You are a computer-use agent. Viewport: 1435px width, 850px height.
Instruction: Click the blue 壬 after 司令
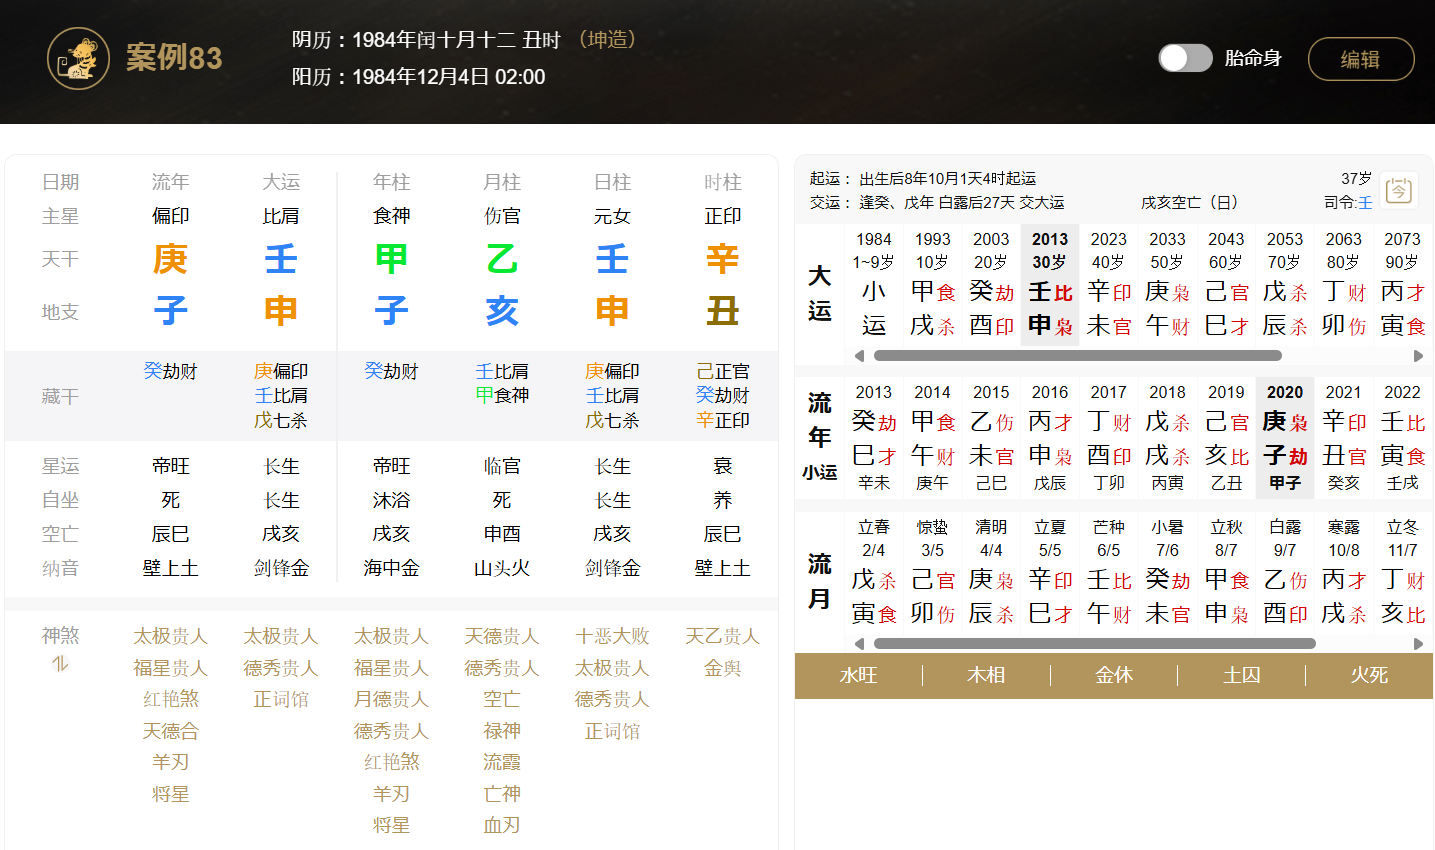1365,202
